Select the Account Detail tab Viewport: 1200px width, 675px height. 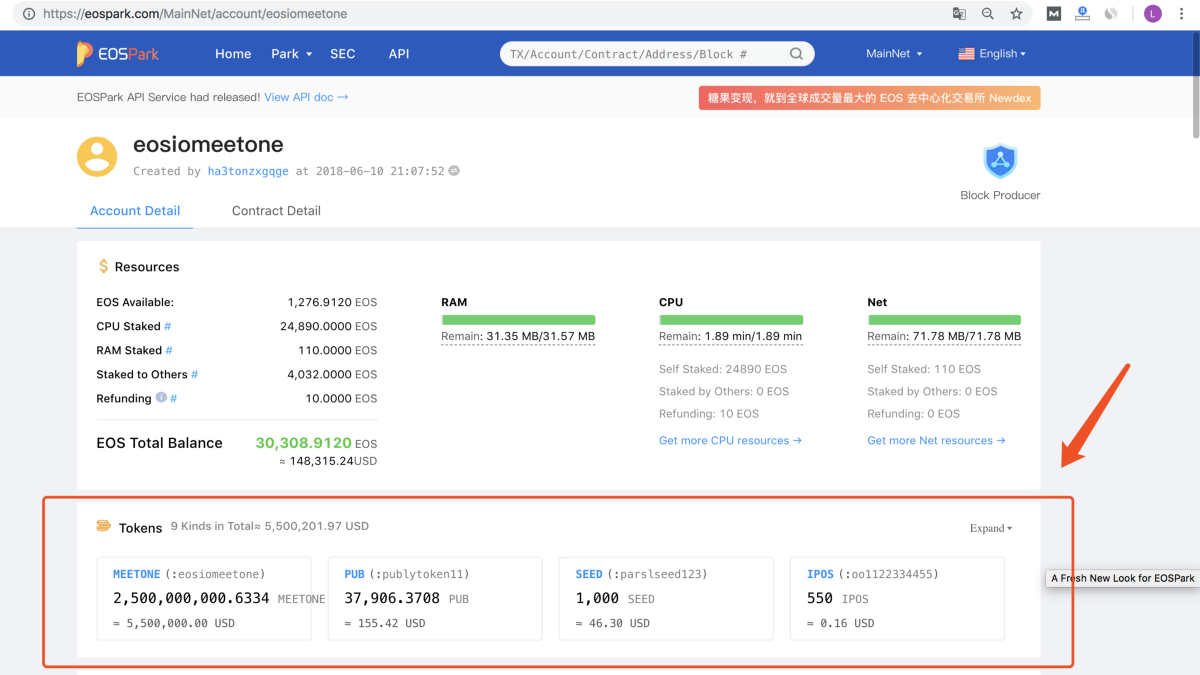coord(135,211)
